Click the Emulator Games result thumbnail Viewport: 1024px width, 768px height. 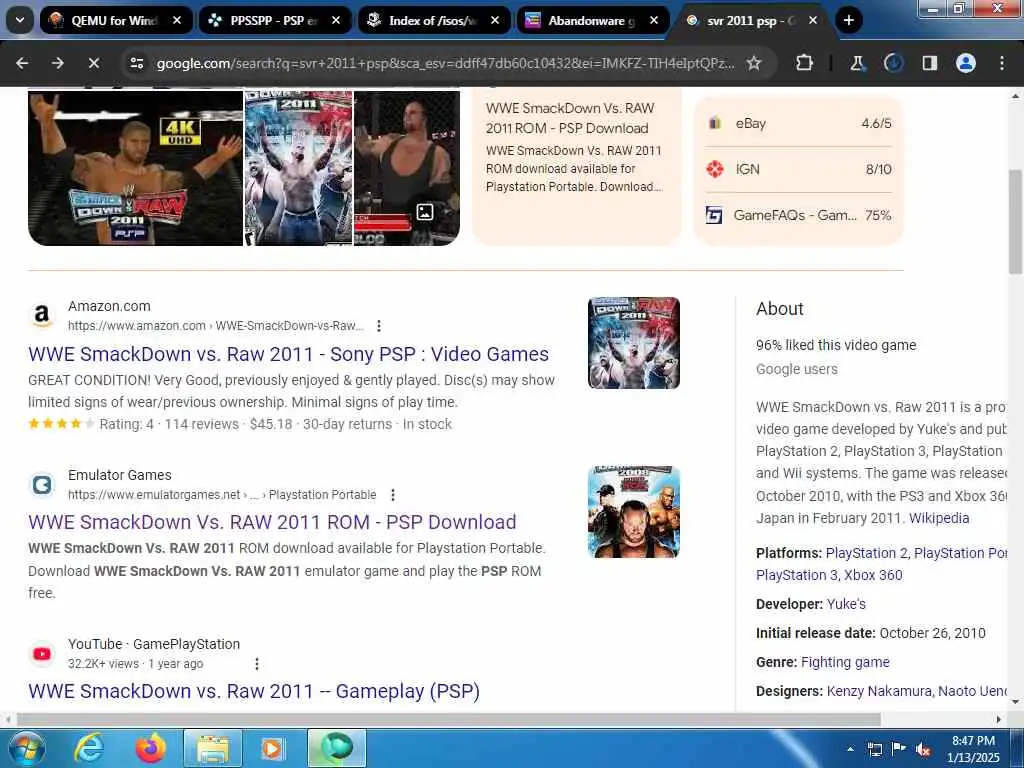633,512
